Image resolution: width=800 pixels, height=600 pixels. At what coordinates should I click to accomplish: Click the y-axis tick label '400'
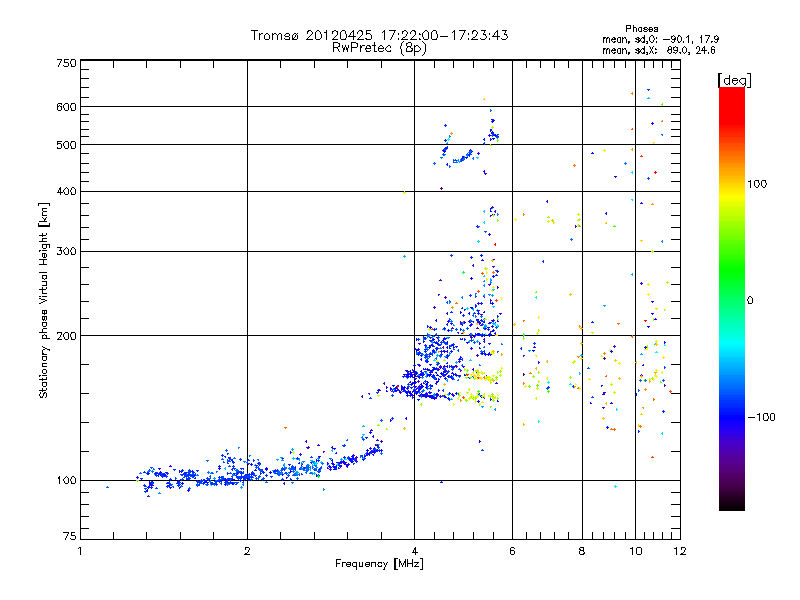[x=67, y=192]
